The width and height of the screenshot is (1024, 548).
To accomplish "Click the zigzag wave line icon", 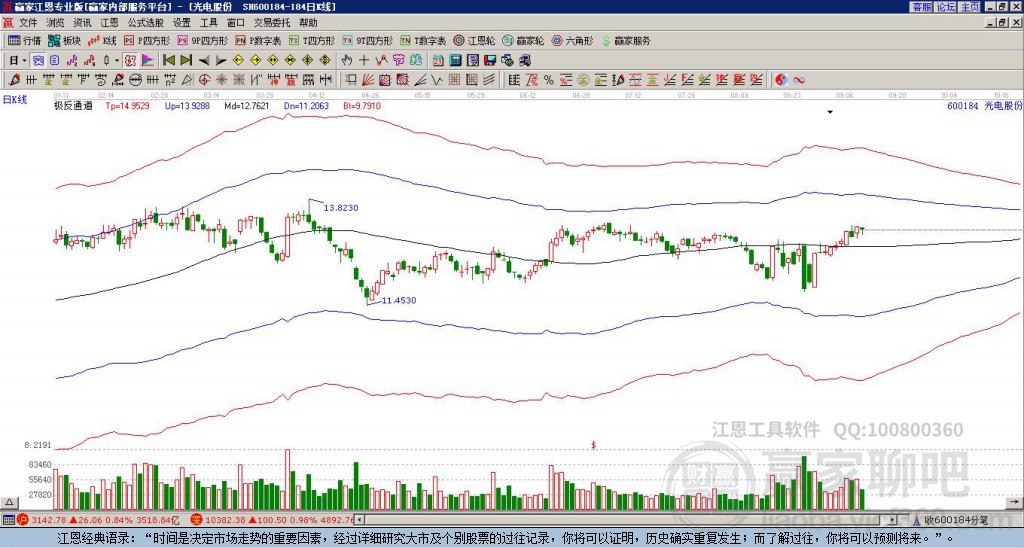I will (436, 80).
